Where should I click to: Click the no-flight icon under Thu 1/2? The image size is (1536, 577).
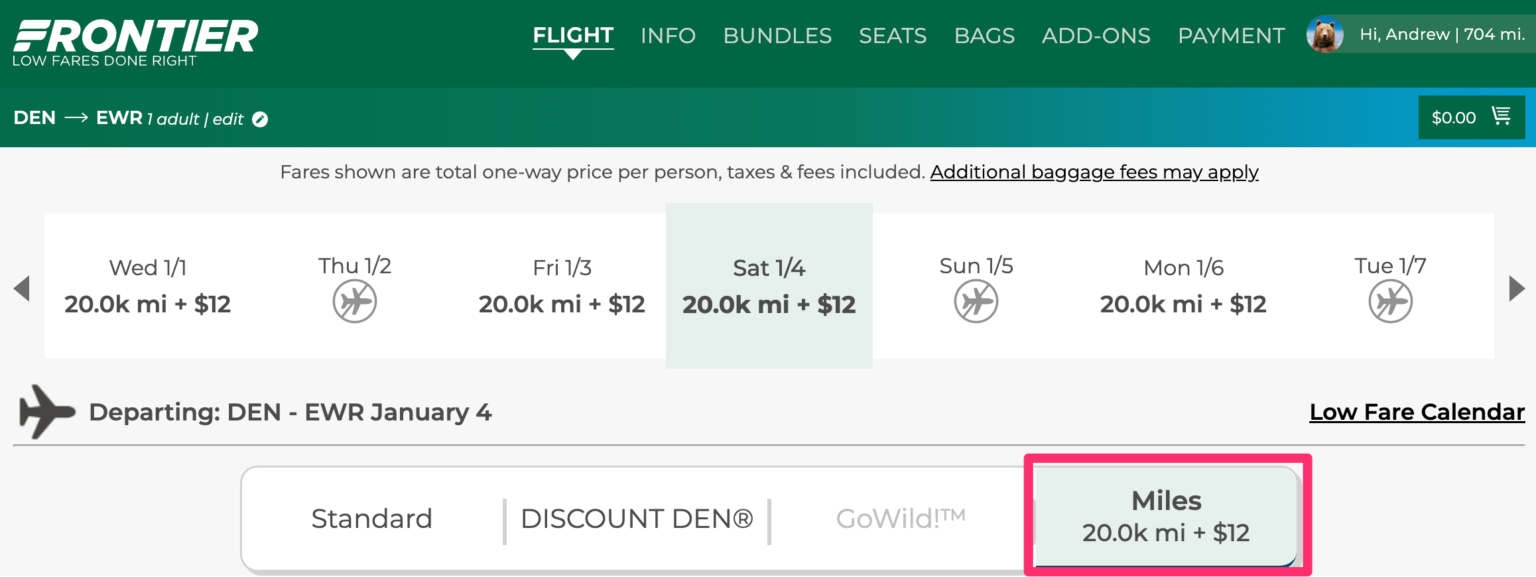[355, 301]
